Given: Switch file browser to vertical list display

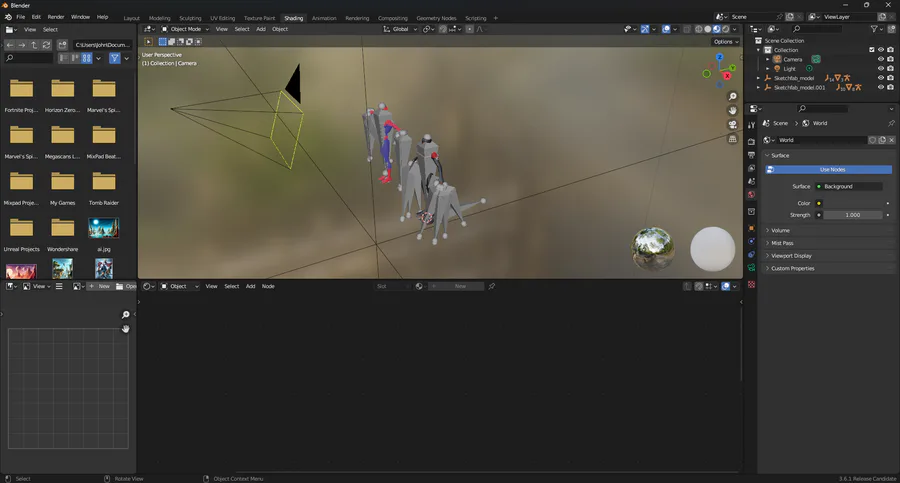Looking at the screenshot, I should pyautogui.click(x=64, y=58).
